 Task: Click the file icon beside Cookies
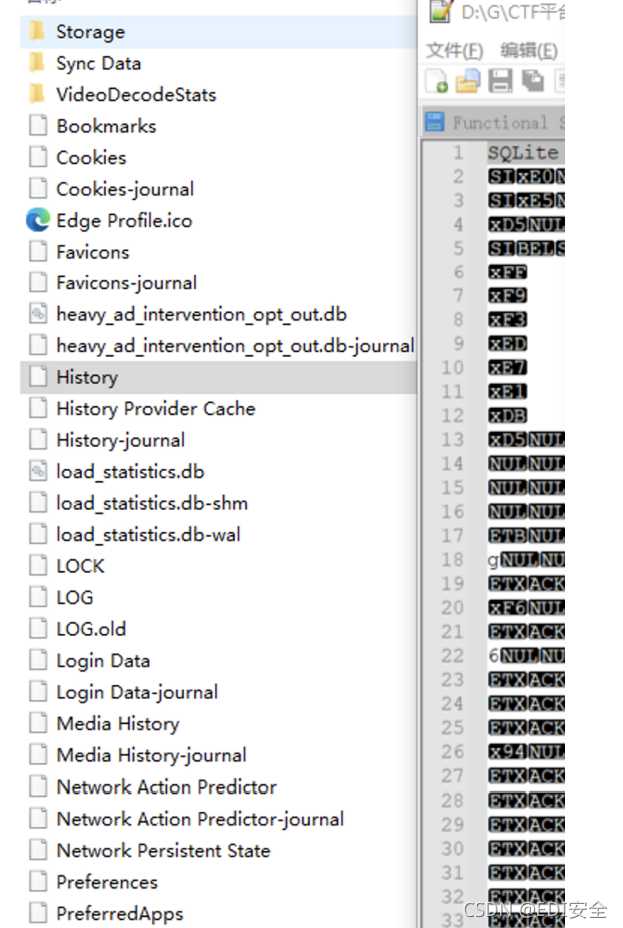coord(38,156)
